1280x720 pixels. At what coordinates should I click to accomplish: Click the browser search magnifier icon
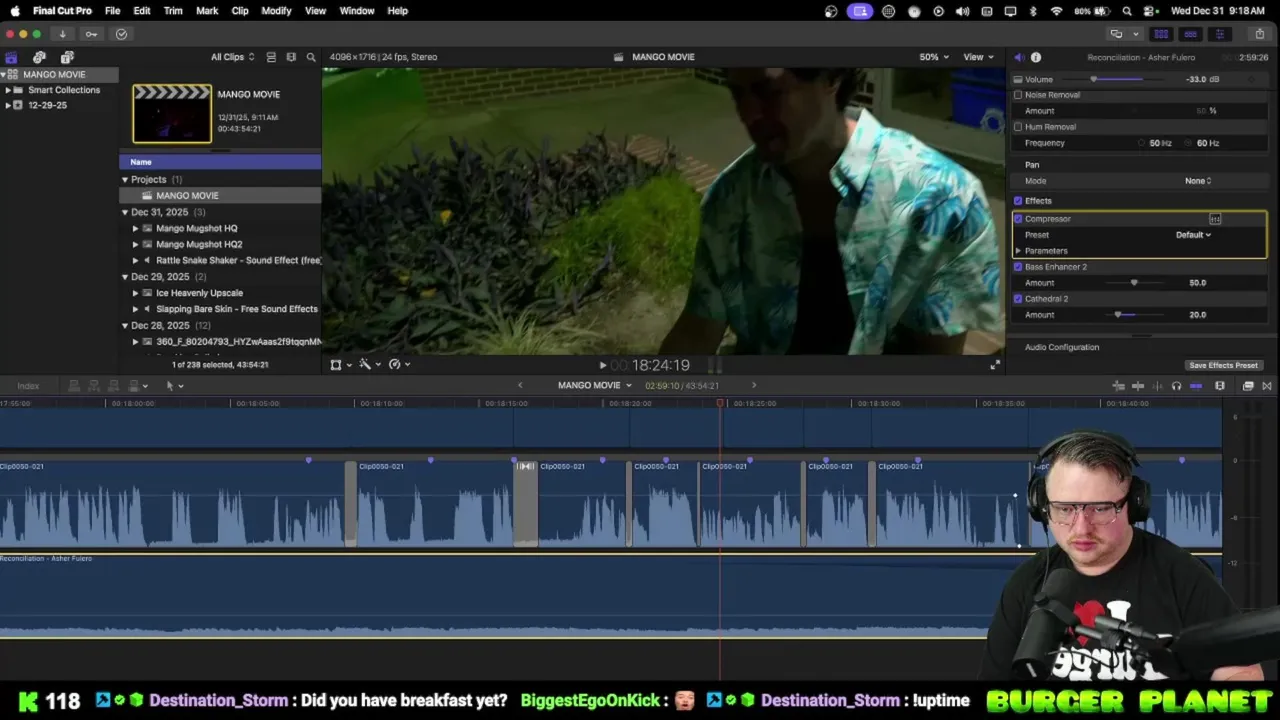pos(311,57)
